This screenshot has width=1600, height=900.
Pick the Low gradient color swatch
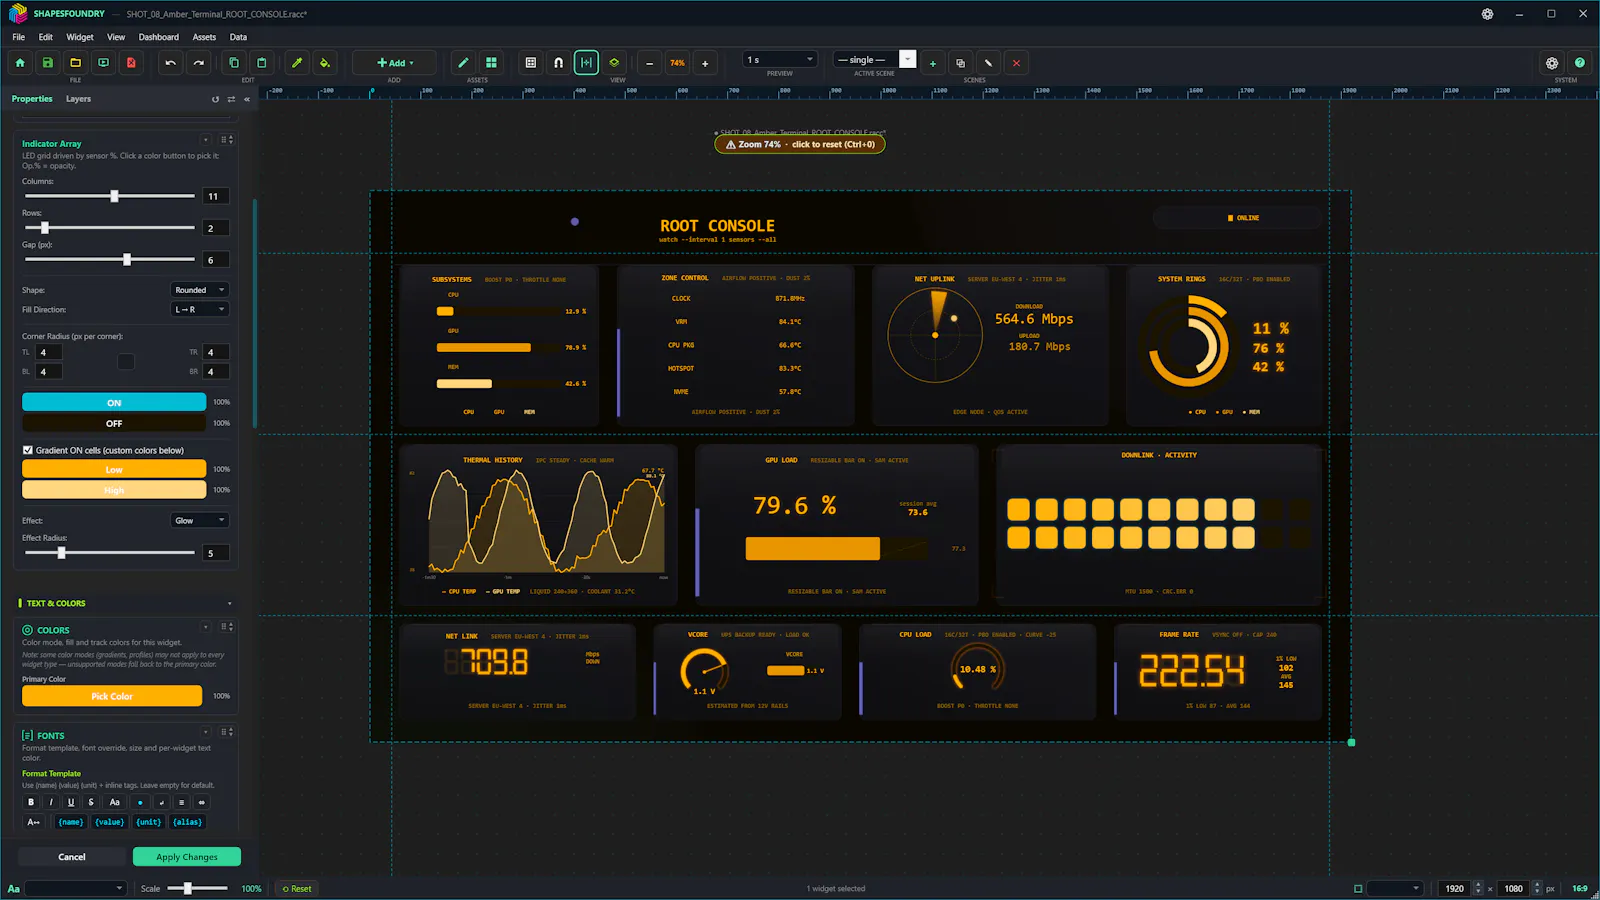tap(114, 469)
